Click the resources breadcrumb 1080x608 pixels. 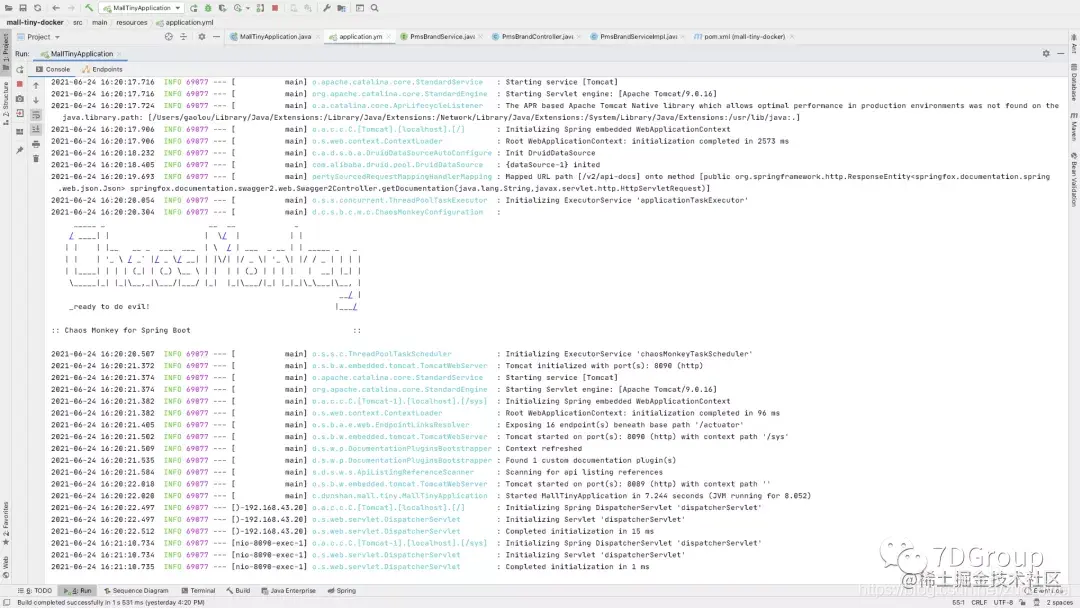(x=132, y=23)
